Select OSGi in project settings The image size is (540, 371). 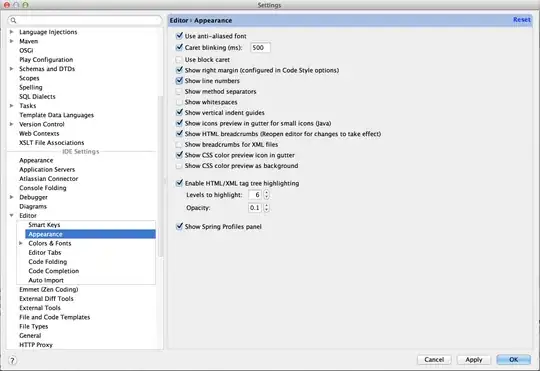click(26, 50)
